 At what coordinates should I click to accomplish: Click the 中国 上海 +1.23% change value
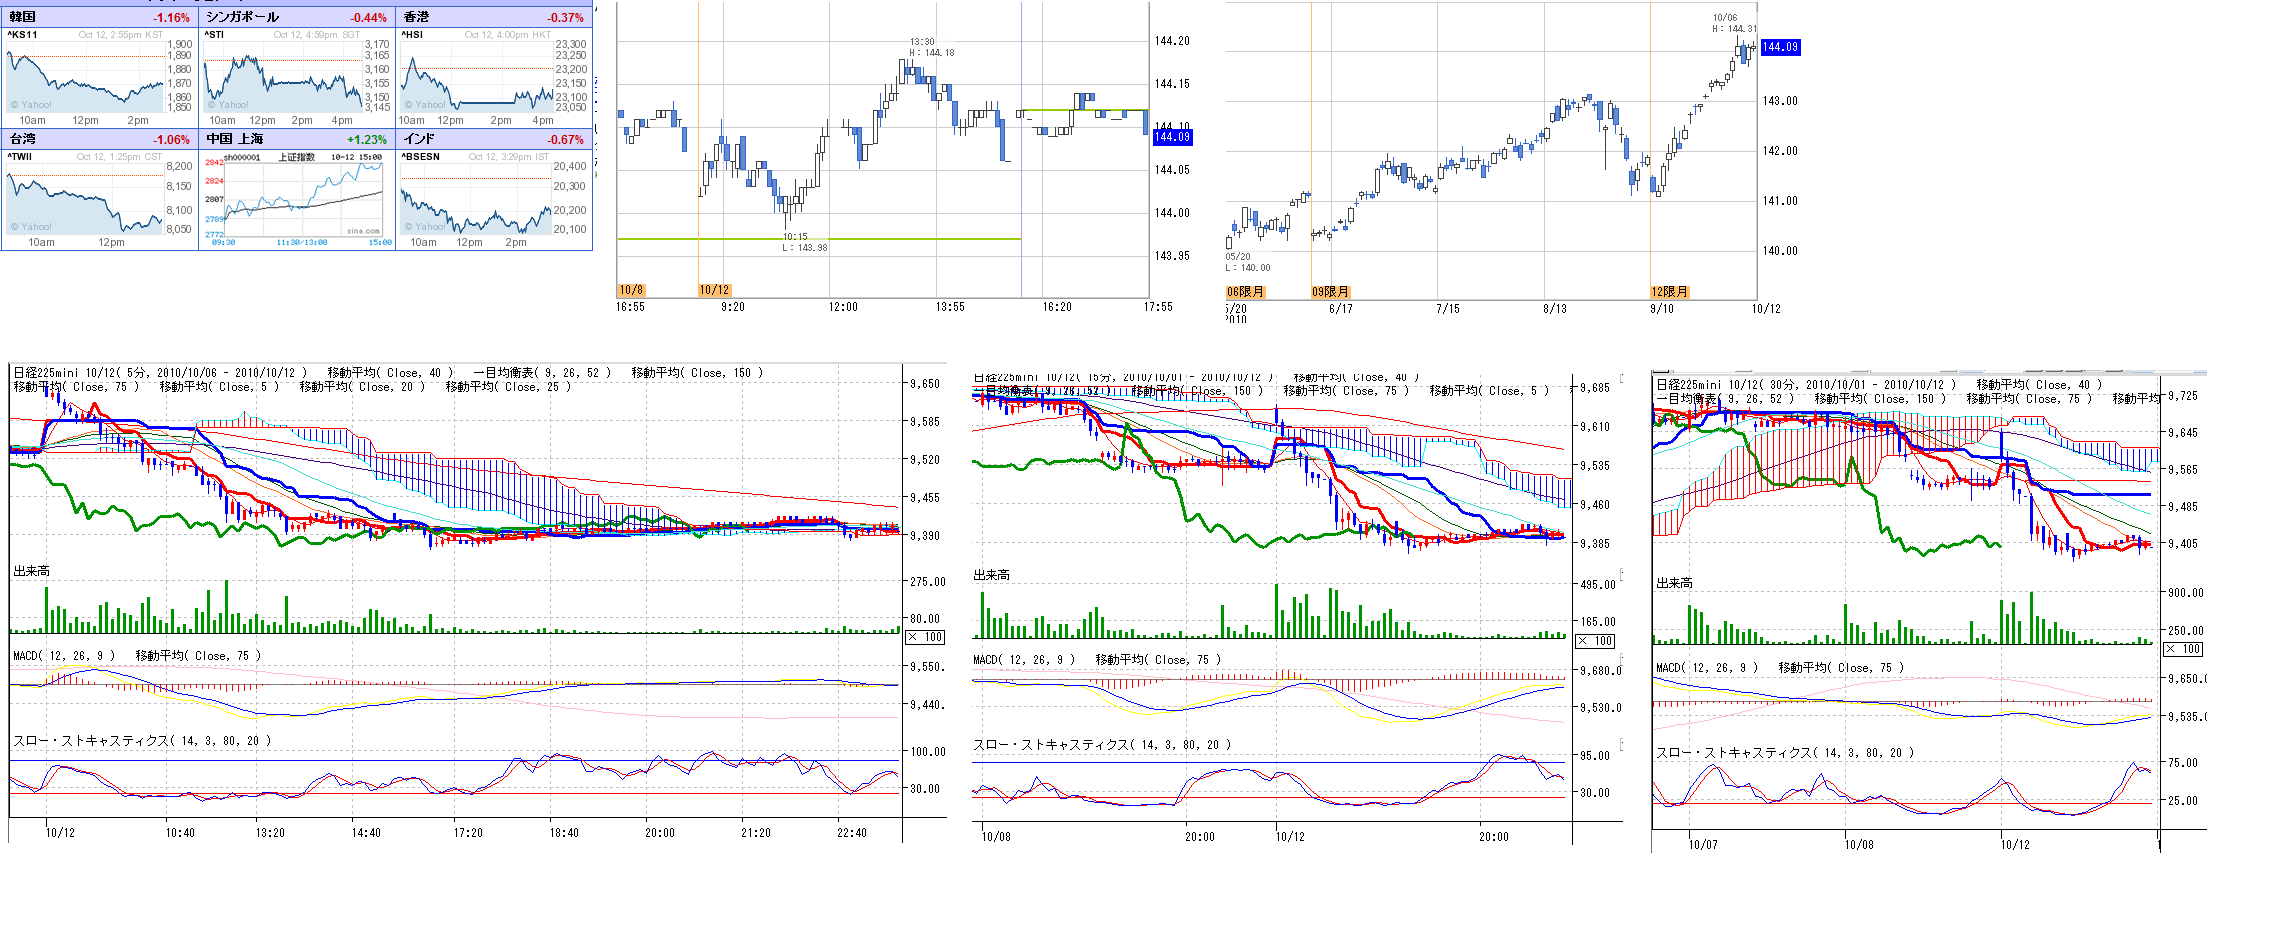366,140
